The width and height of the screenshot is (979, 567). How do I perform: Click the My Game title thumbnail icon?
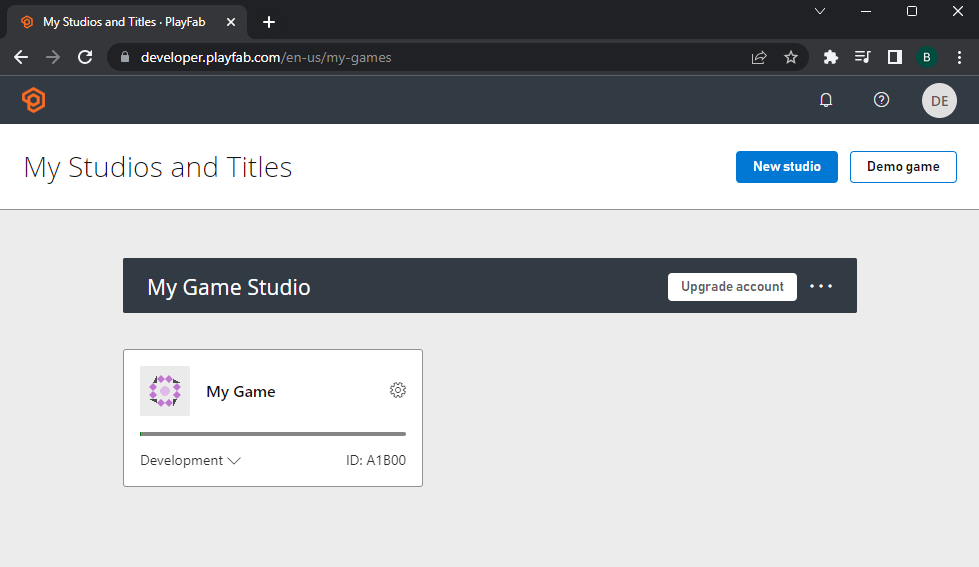(x=165, y=391)
